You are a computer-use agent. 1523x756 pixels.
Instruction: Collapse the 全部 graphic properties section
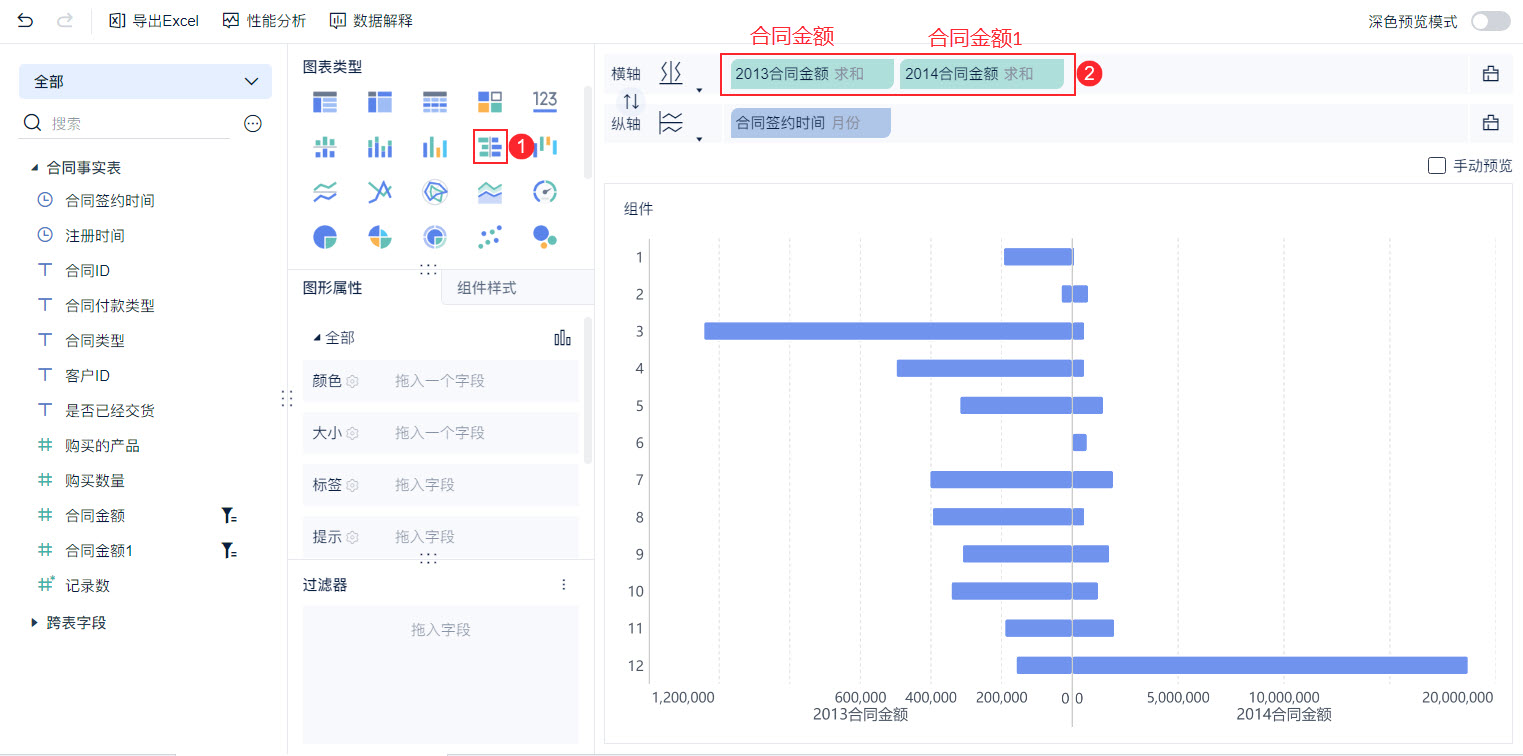coord(318,338)
